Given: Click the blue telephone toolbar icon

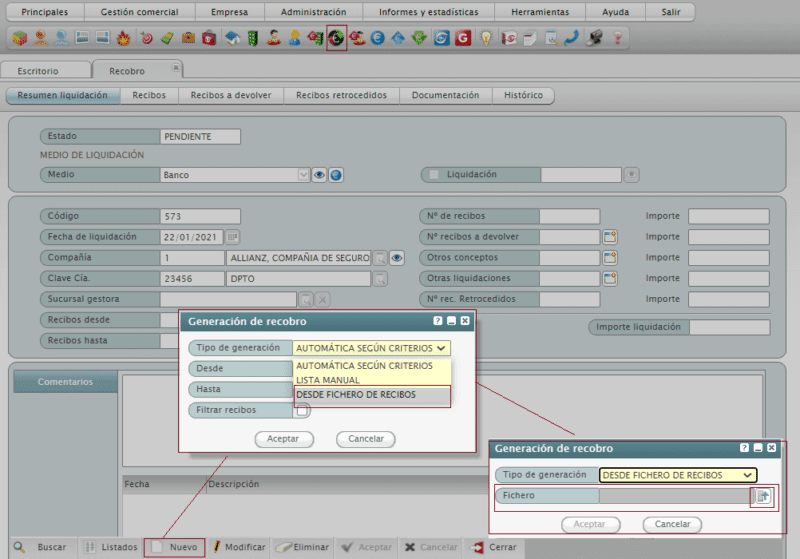Looking at the screenshot, I should (x=571, y=38).
